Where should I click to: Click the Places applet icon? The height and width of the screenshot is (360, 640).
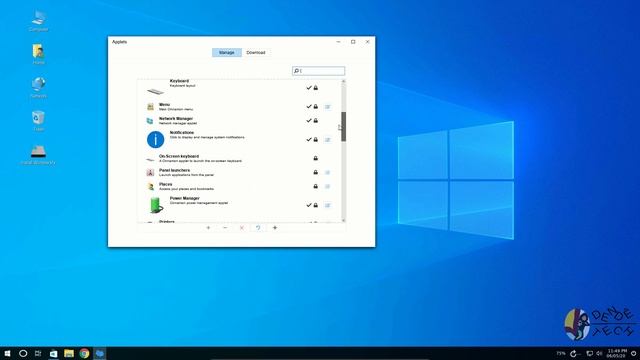click(150, 187)
